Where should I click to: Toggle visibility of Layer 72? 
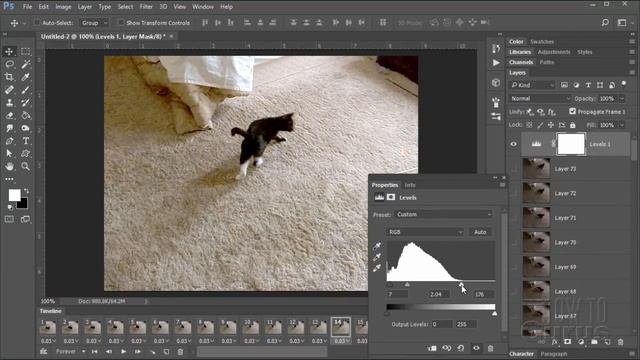[x=513, y=193]
